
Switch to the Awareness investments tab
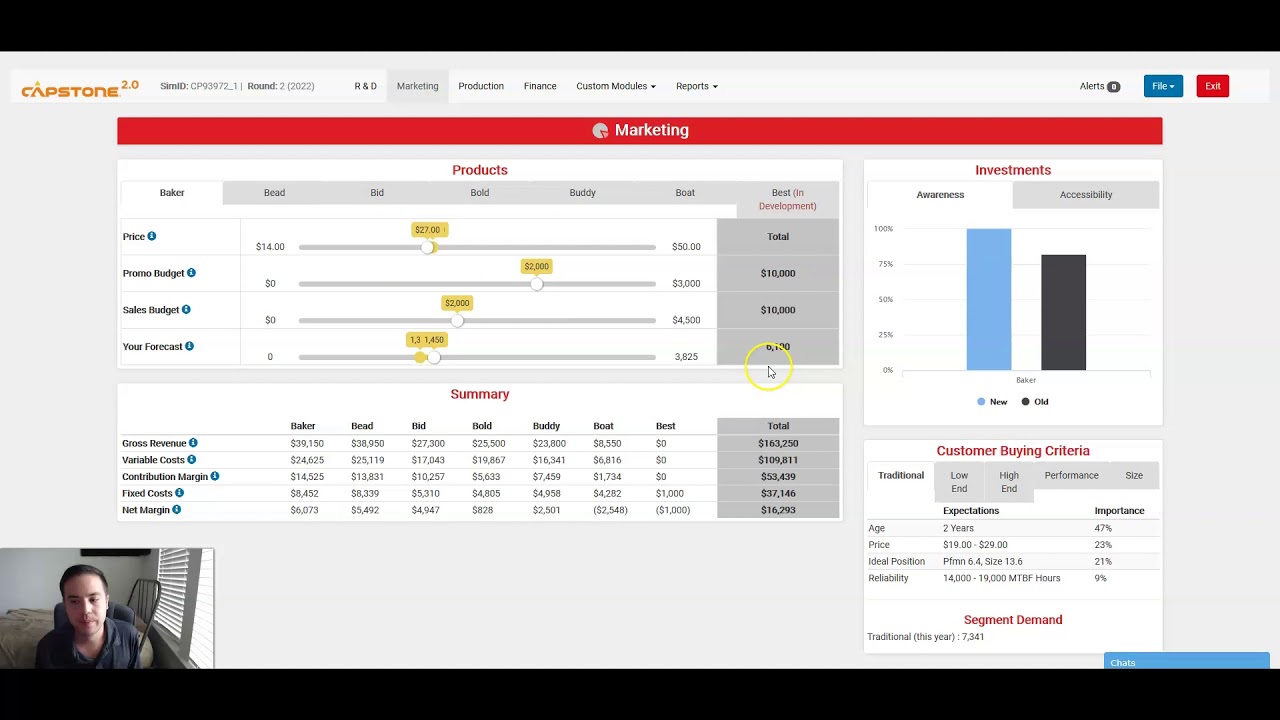940,195
